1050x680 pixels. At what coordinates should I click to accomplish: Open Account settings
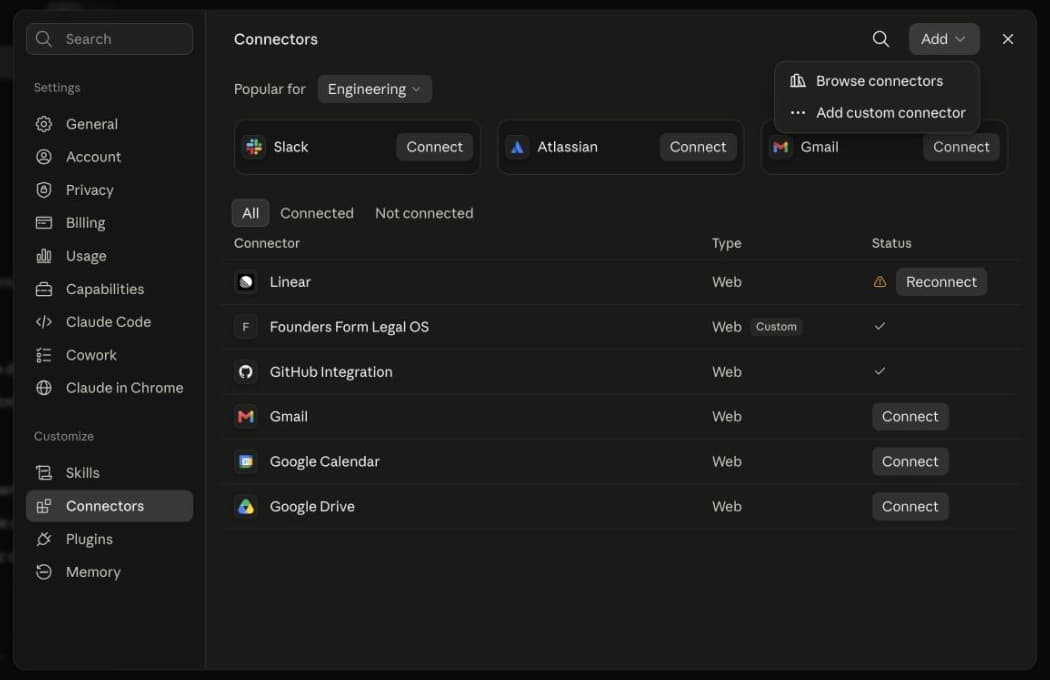coord(109,157)
